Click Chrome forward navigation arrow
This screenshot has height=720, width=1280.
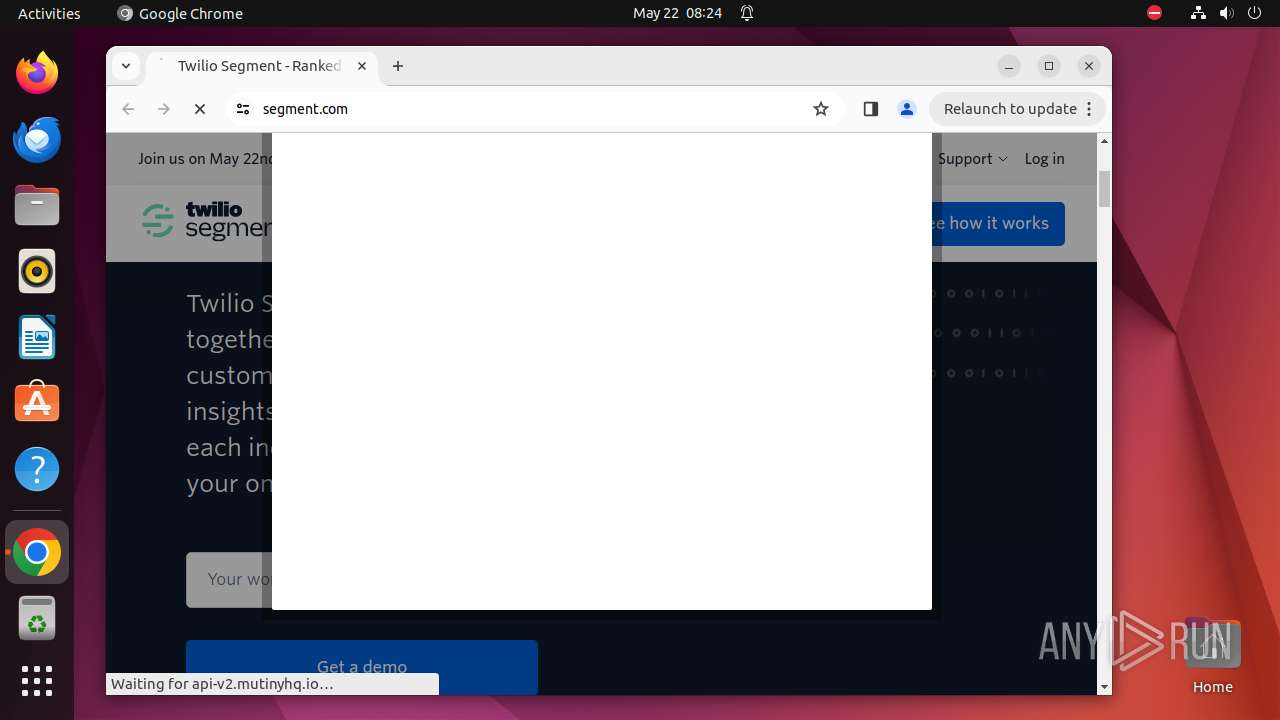coord(164,109)
